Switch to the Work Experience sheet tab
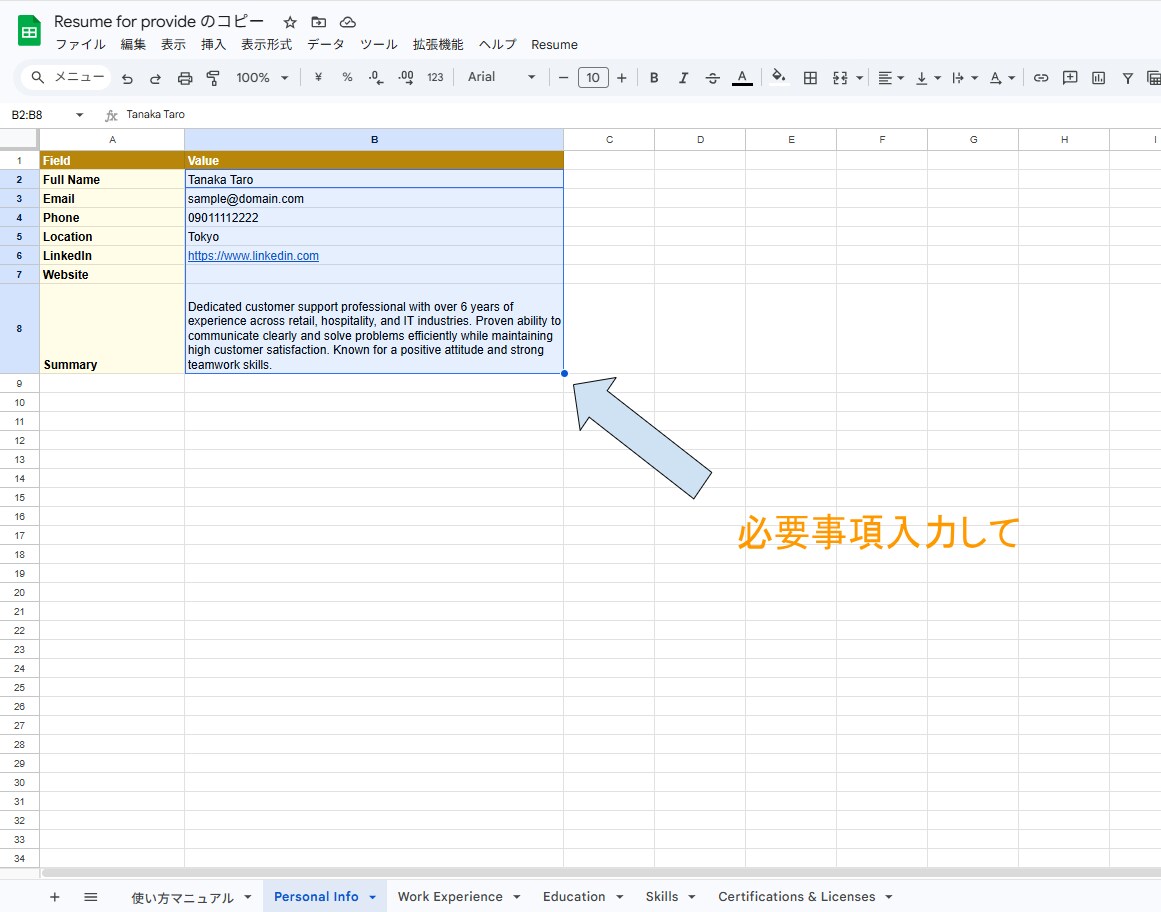 [x=450, y=896]
